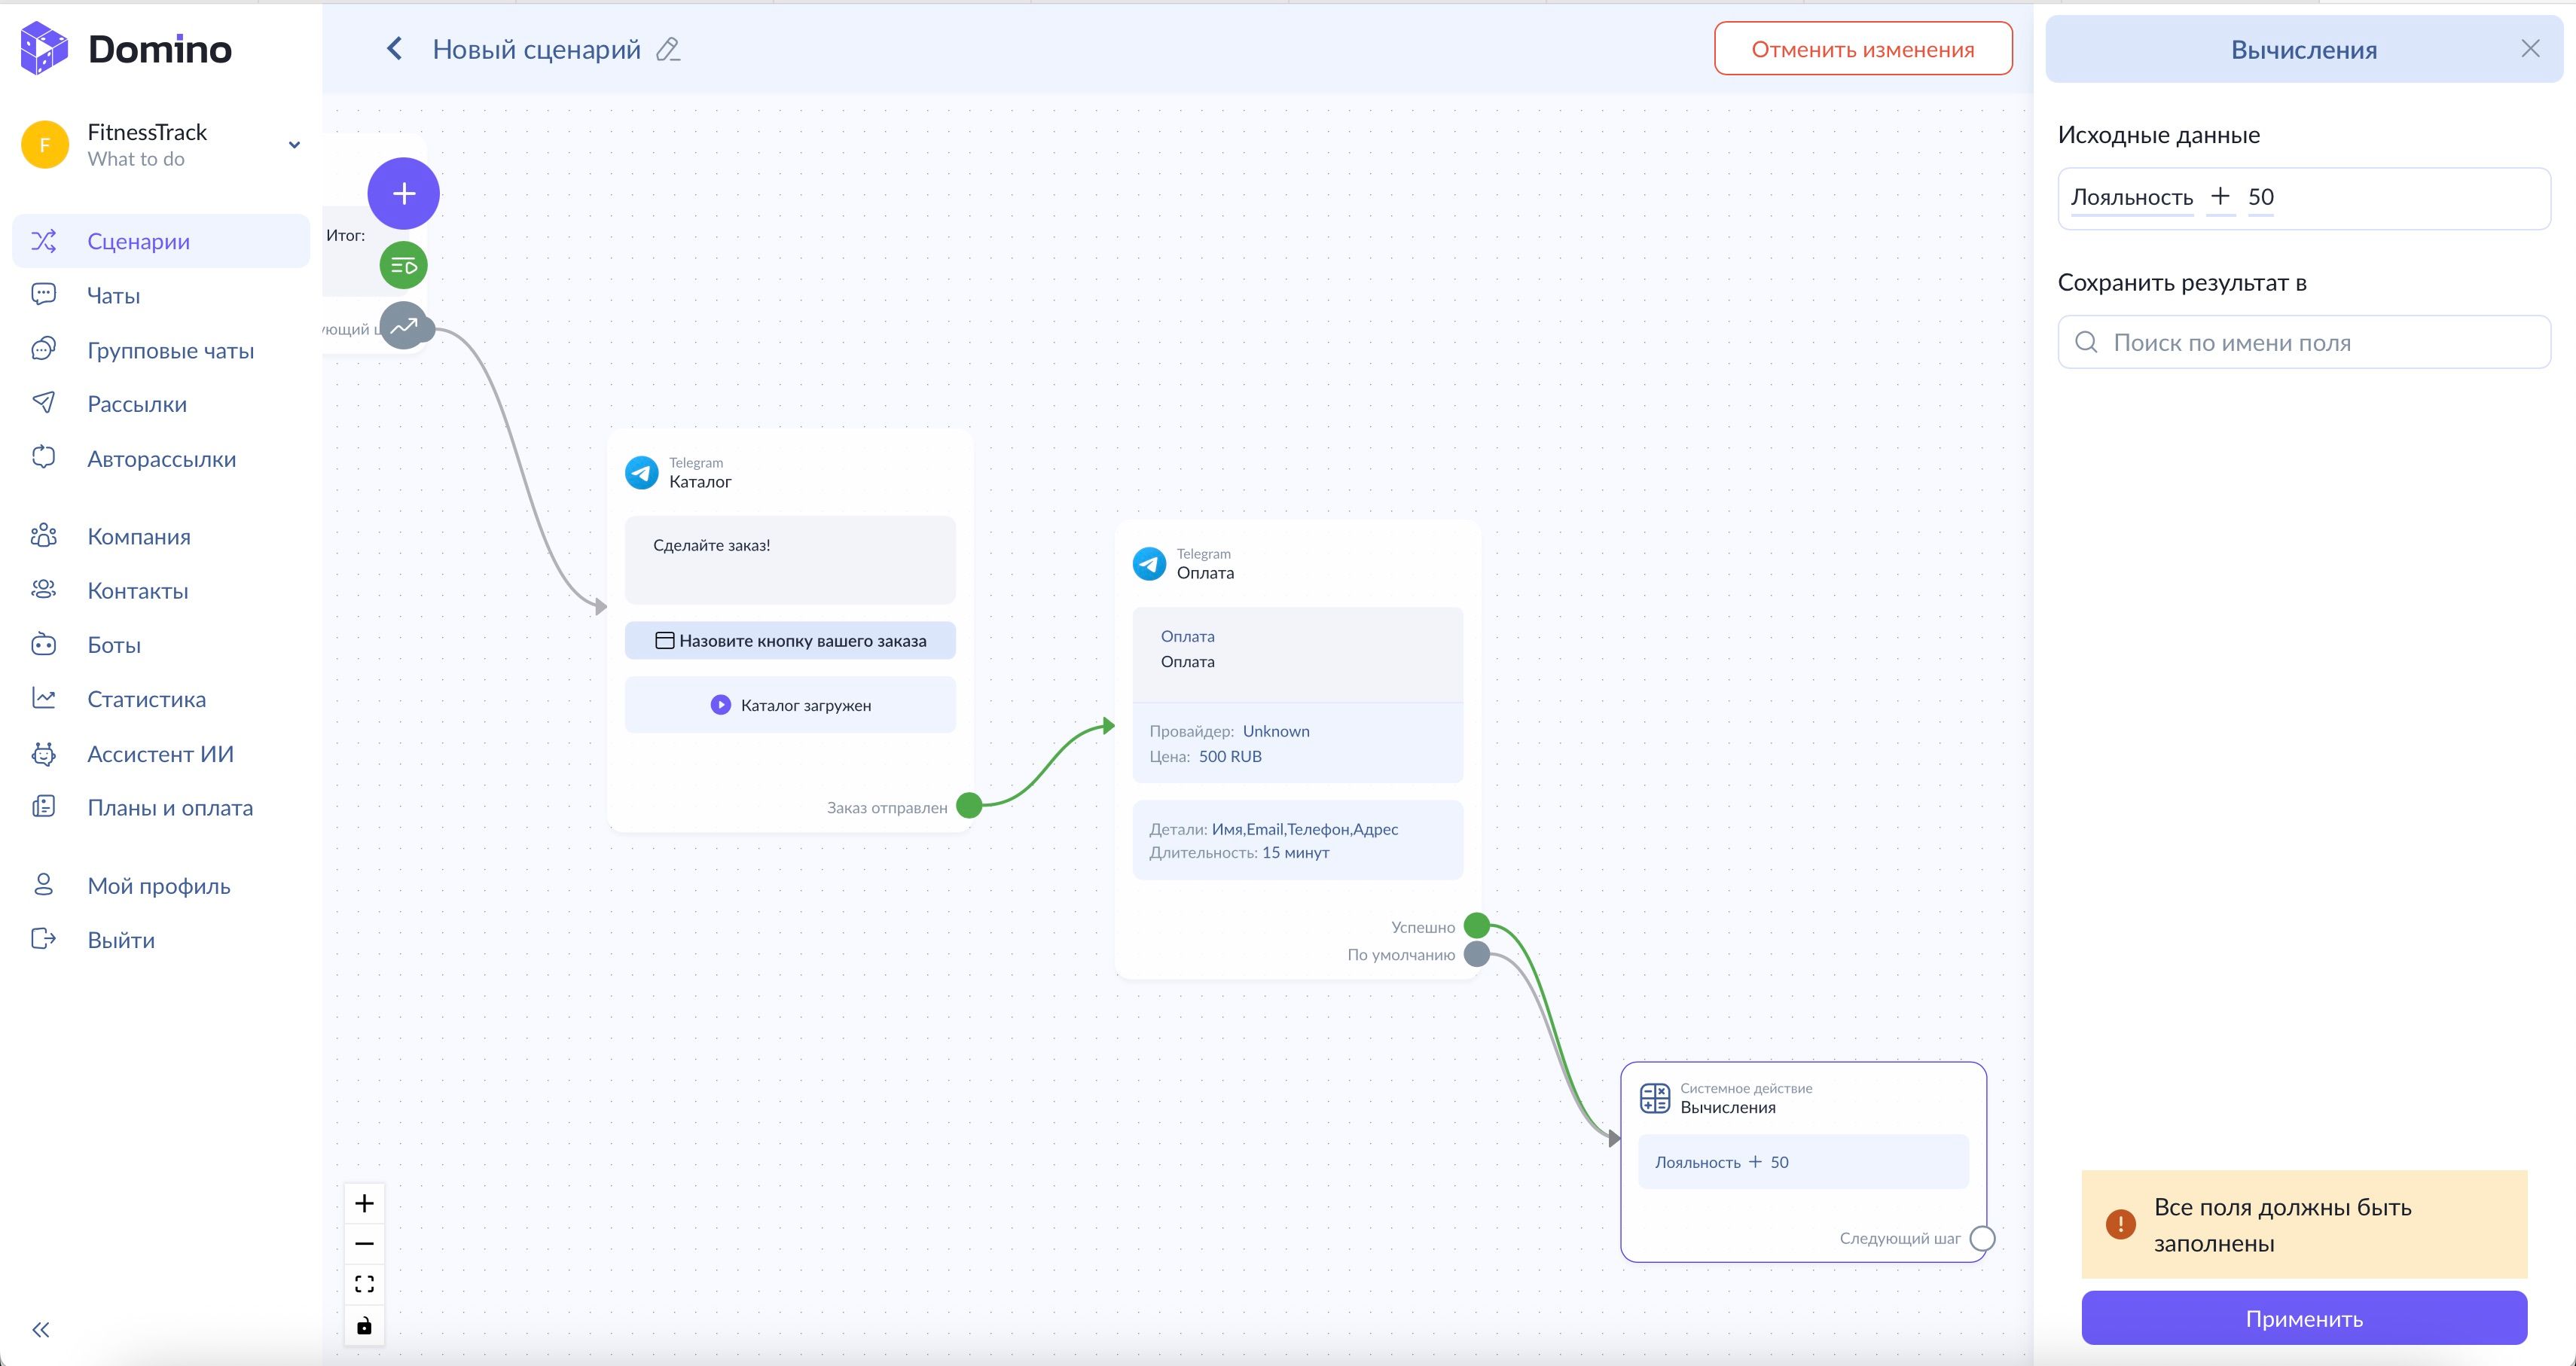This screenshot has width=2576, height=1366.
Task: Click the pencil icon to rename scenario
Action: point(668,49)
